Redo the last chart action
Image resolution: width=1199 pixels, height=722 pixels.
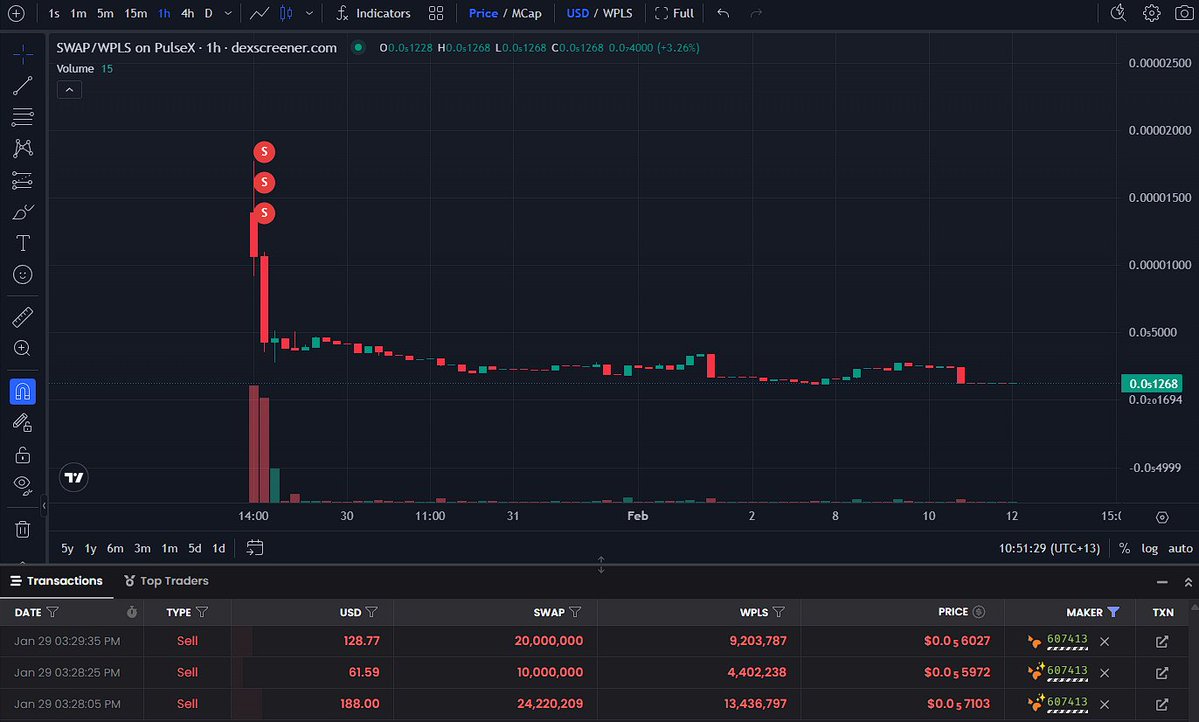tap(756, 13)
